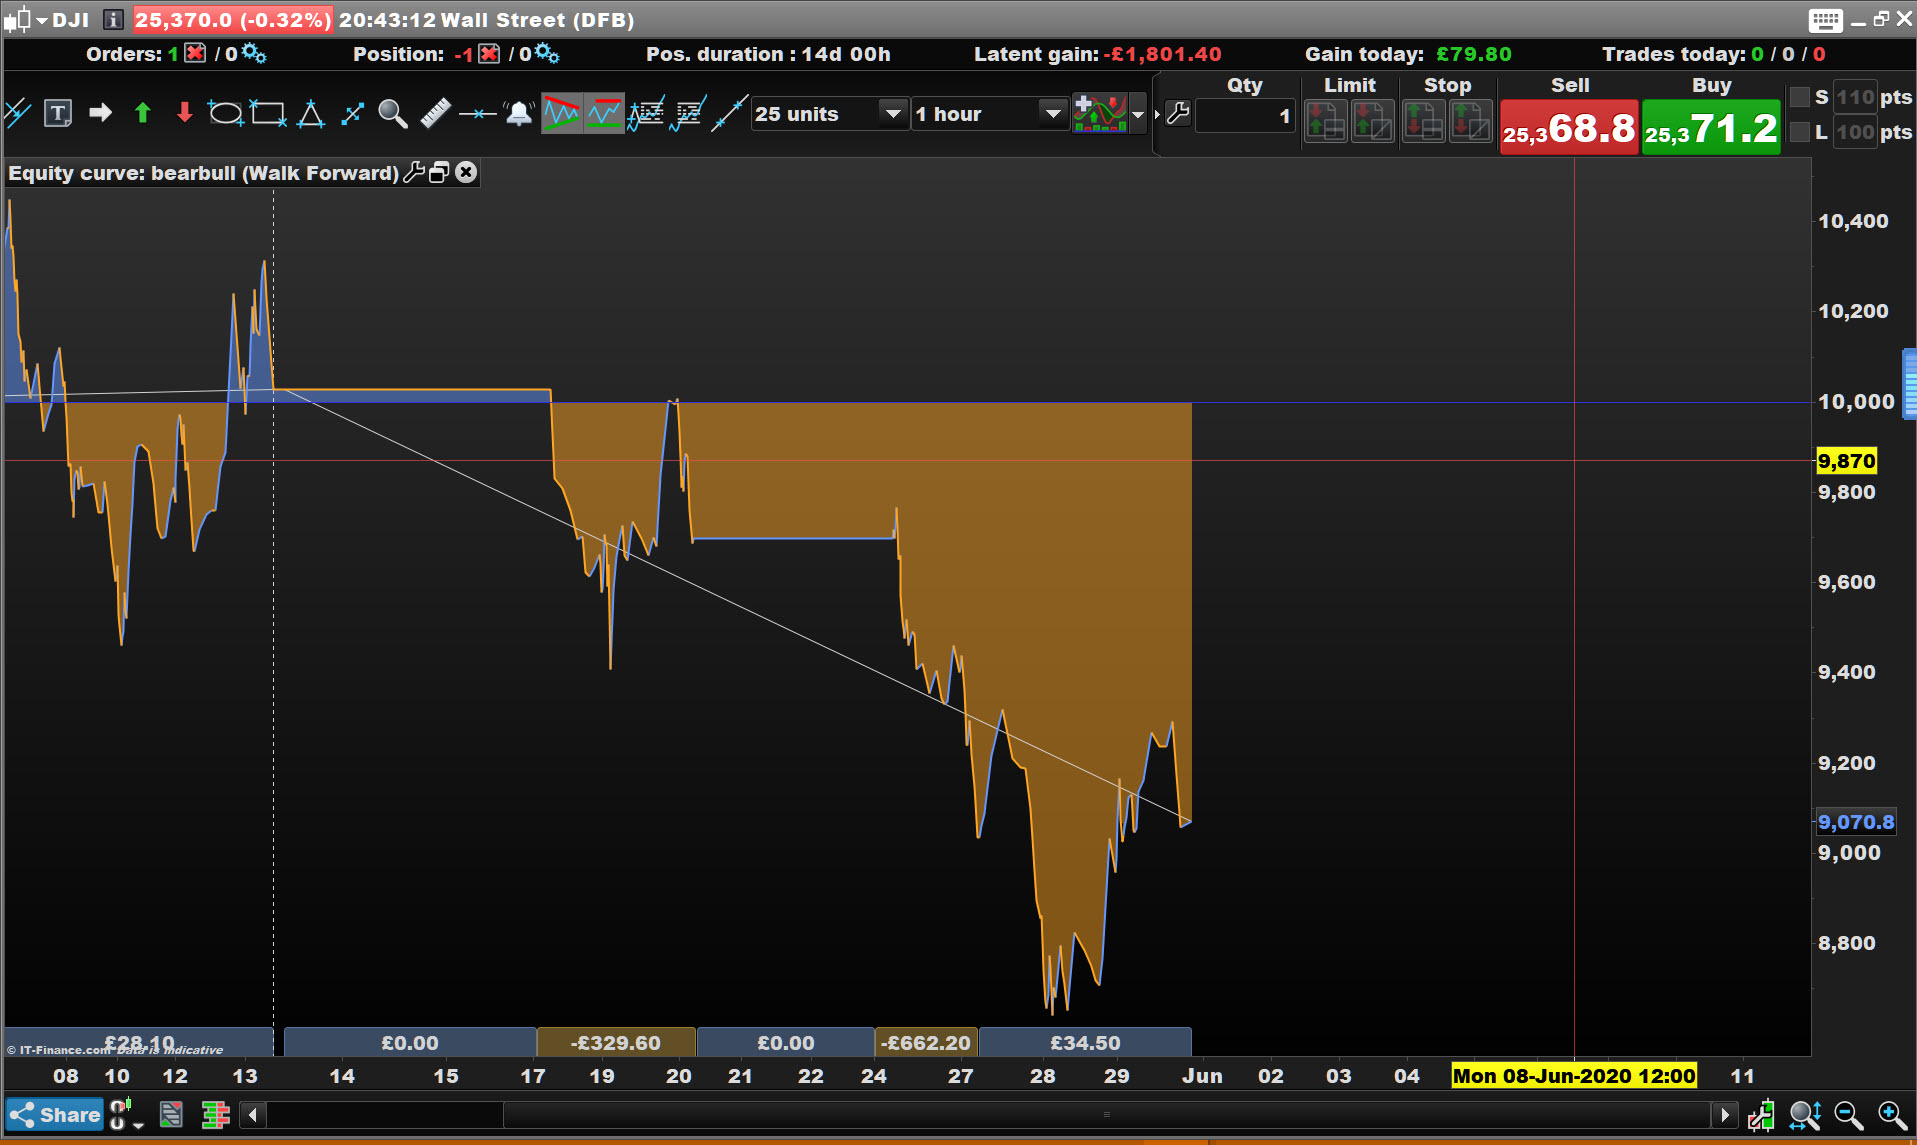Expand the add indicator dropdown arrow

1138,114
